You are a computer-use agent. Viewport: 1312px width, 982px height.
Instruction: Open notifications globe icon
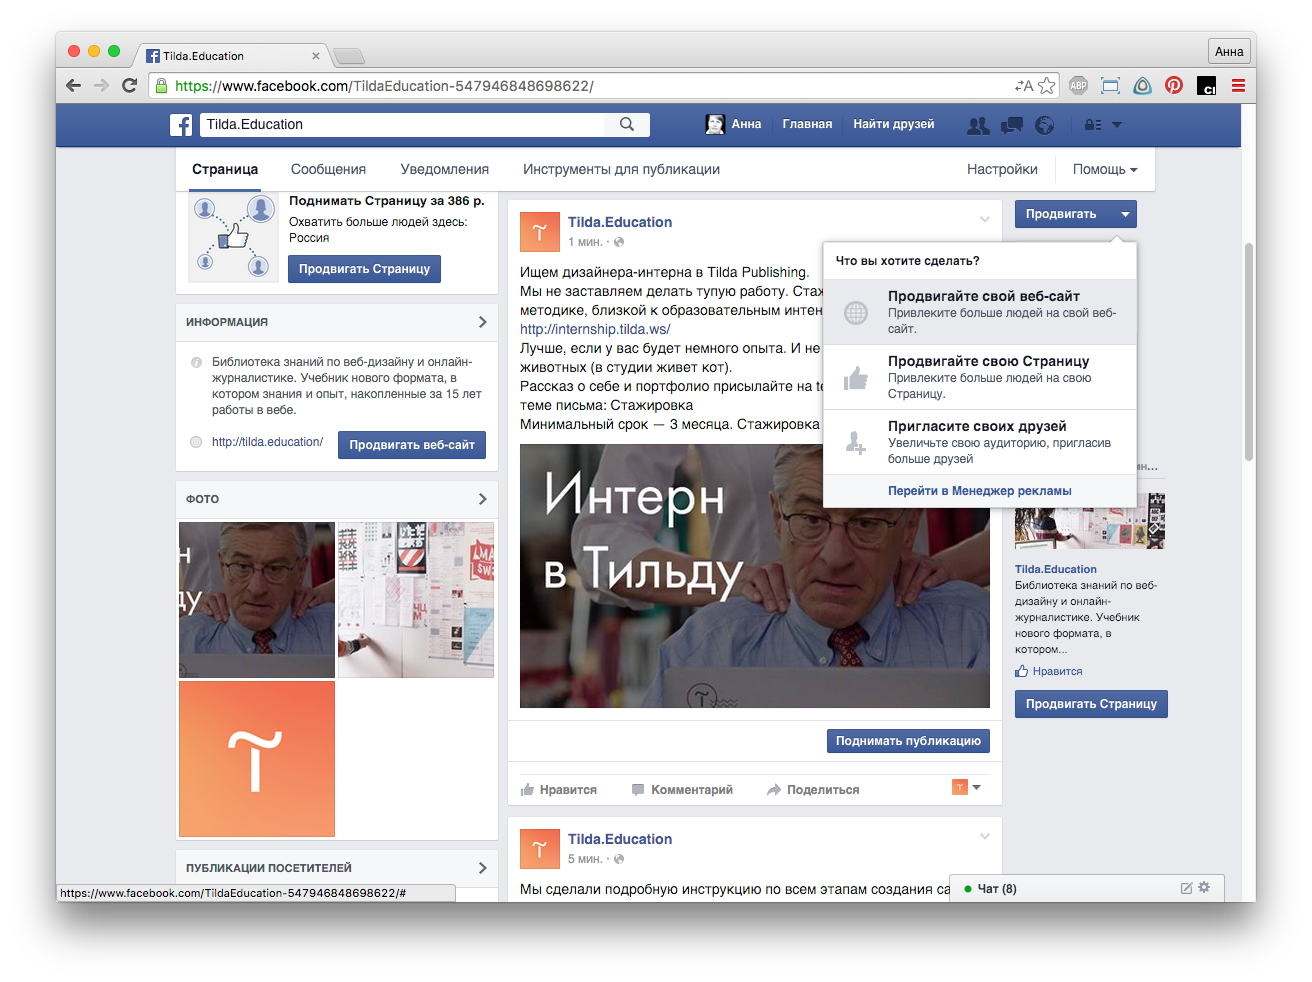[1045, 125]
